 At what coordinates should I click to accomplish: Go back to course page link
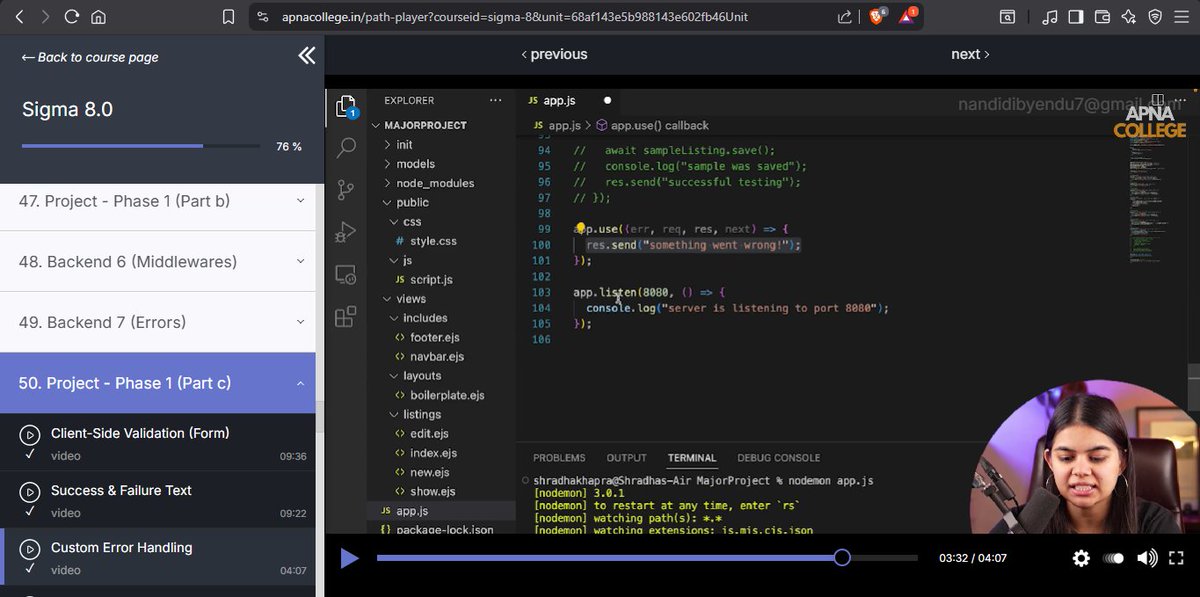90,57
